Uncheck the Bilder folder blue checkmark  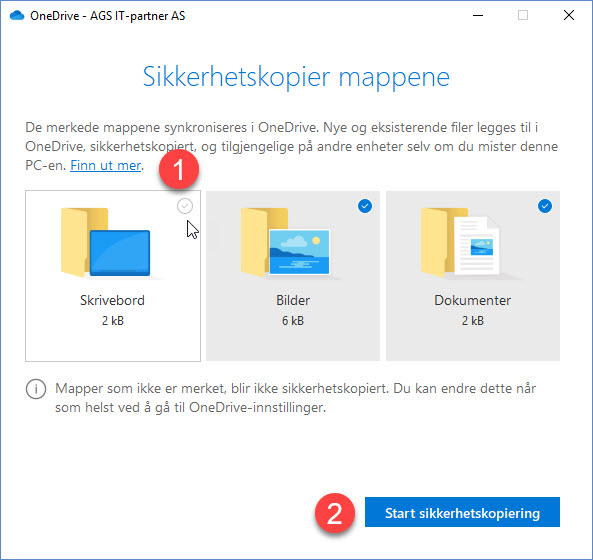(365, 206)
